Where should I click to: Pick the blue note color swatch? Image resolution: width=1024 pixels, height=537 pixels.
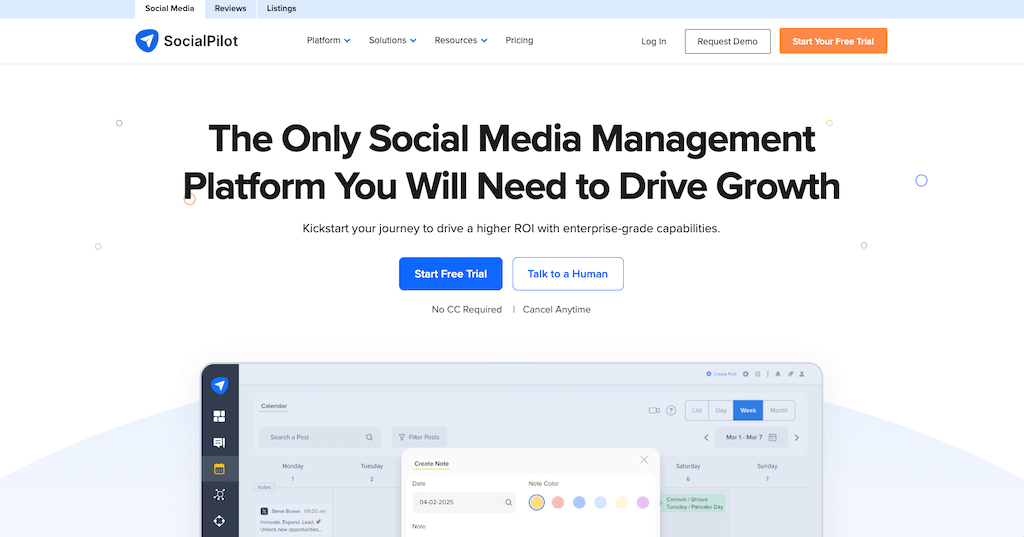(579, 502)
